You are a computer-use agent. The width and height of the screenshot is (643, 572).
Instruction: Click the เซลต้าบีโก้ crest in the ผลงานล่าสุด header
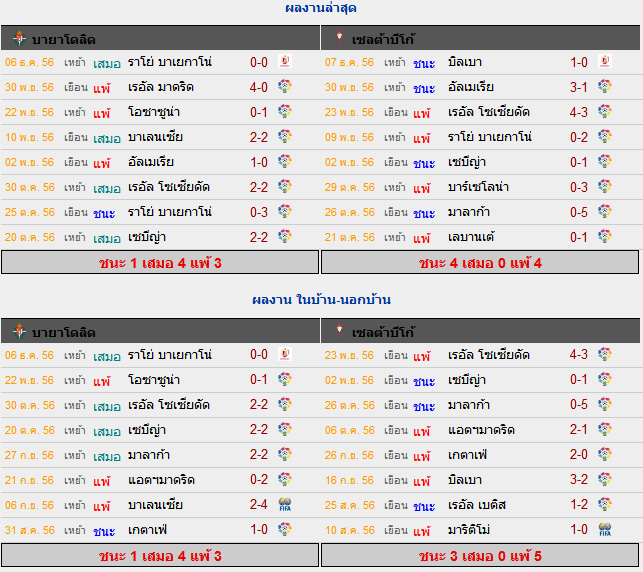coord(339,37)
